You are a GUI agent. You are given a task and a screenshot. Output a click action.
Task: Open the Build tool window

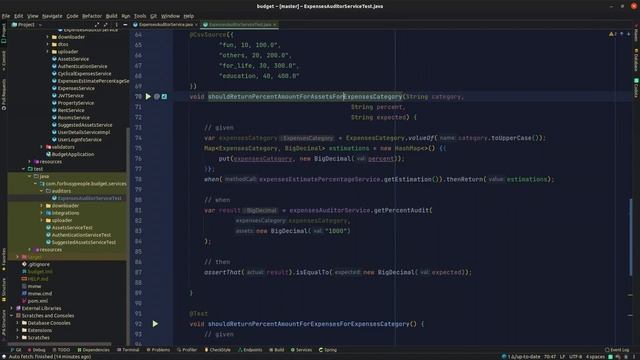click(x=277, y=350)
